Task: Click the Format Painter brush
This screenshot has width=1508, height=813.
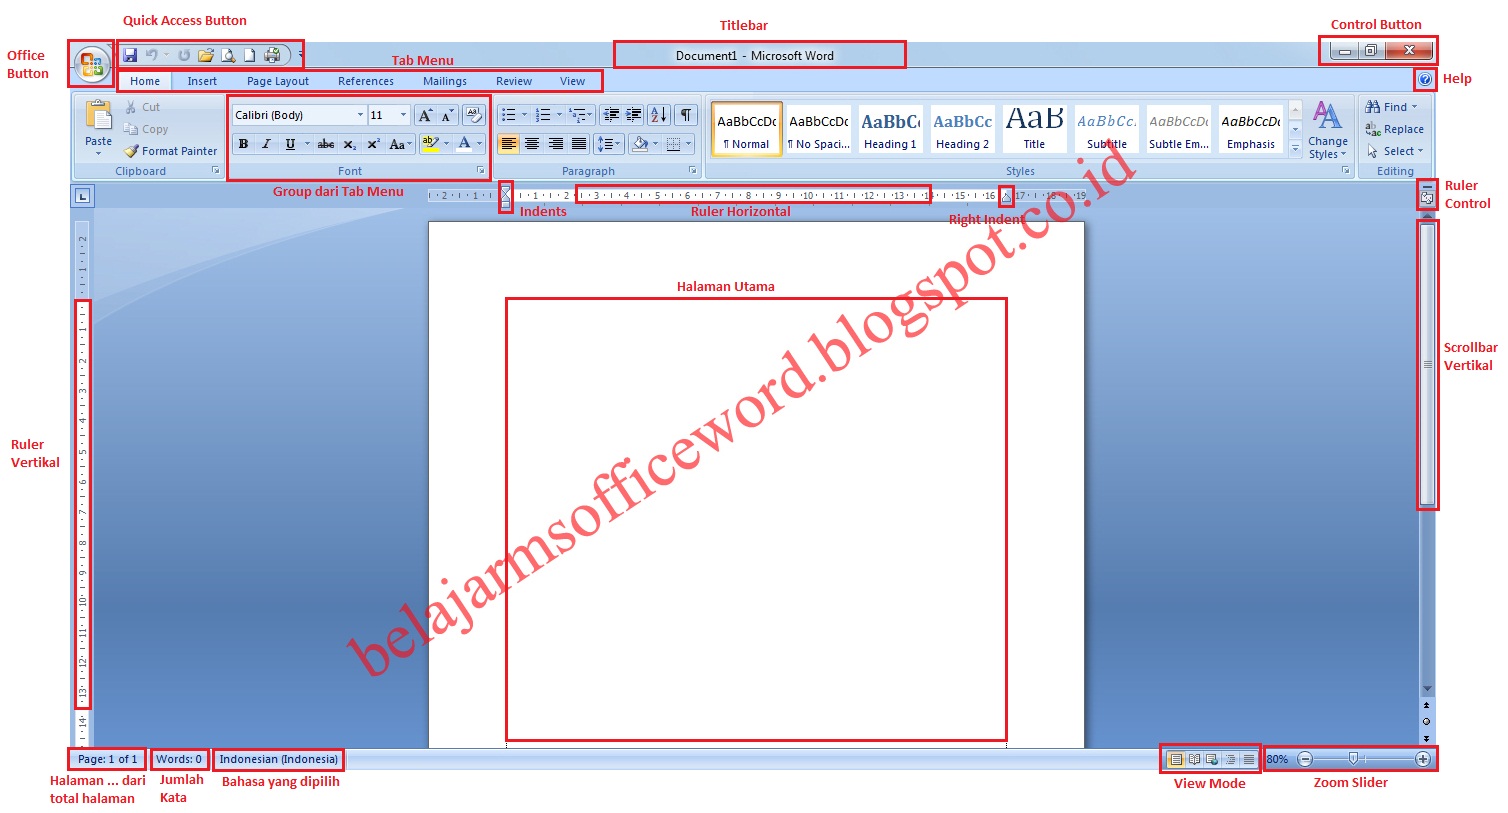Action: coord(170,151)
